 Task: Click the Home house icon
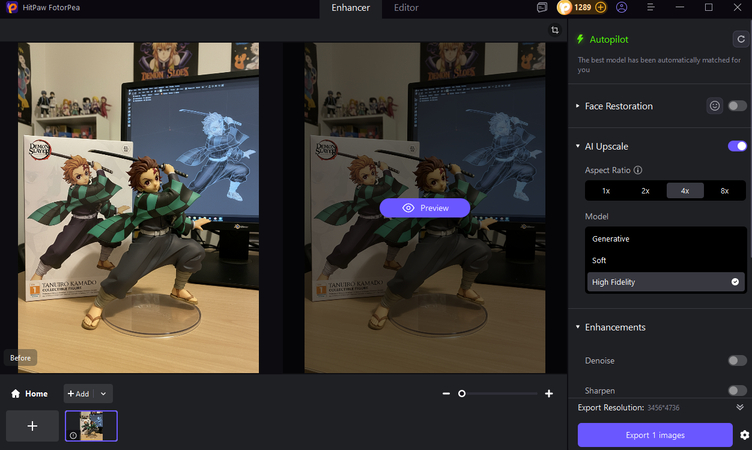click(x=15, y=393)
